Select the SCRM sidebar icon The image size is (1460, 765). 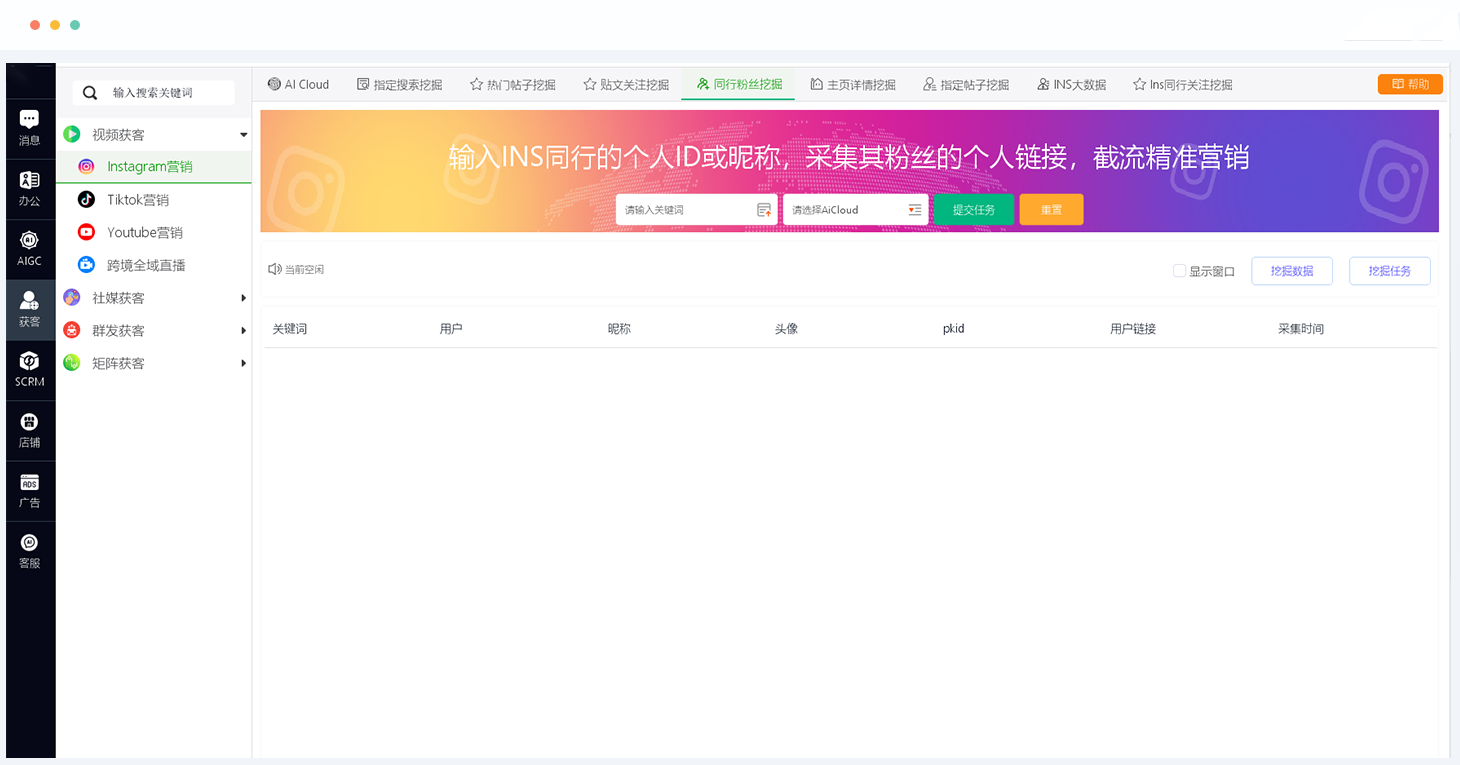click(x=30, y=368)
